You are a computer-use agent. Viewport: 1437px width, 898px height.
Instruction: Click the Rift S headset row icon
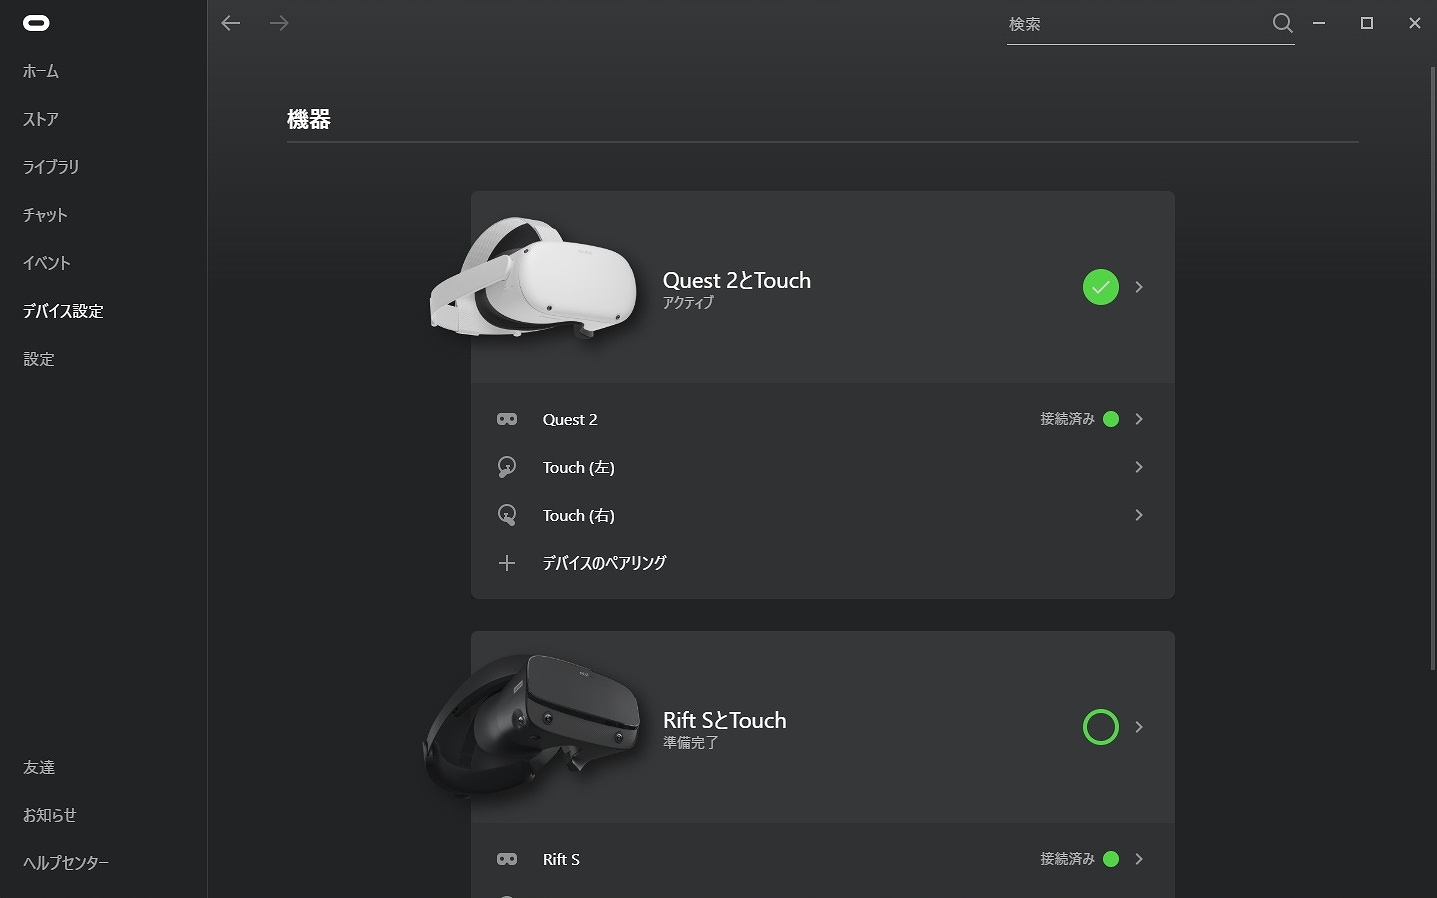click(x=507, y=859)
